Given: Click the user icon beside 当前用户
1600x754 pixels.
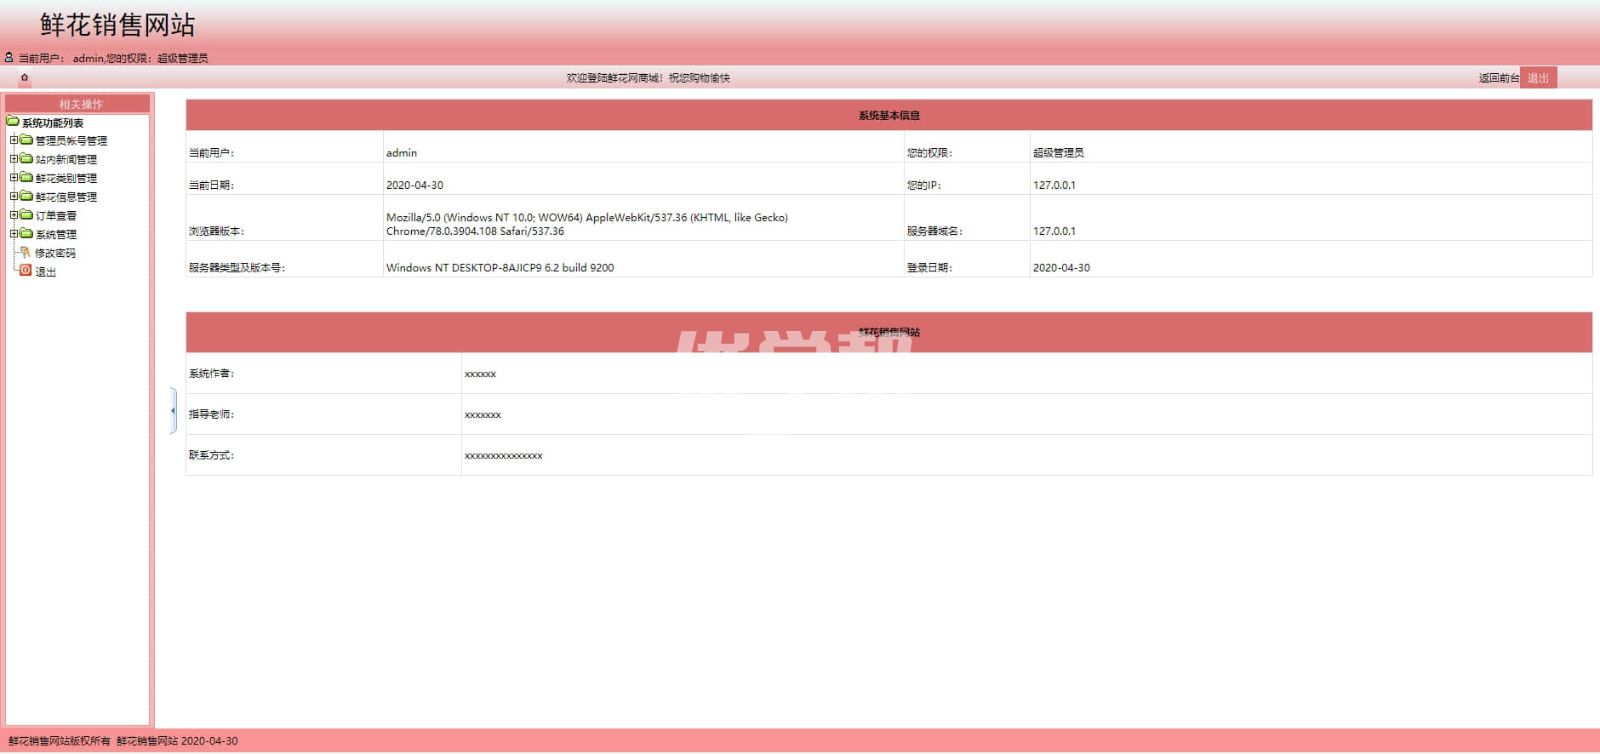Looking at the screenshot, I should (x=9, y=58).
